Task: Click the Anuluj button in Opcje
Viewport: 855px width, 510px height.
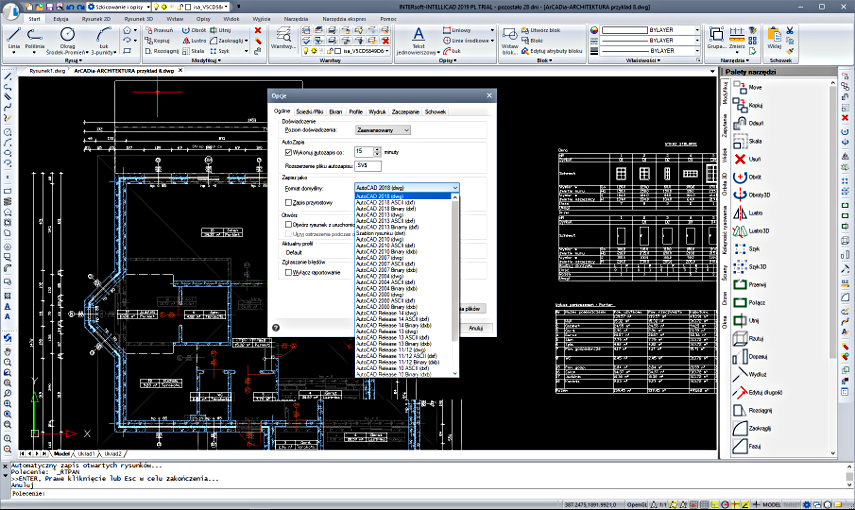Action: point(475,328)
